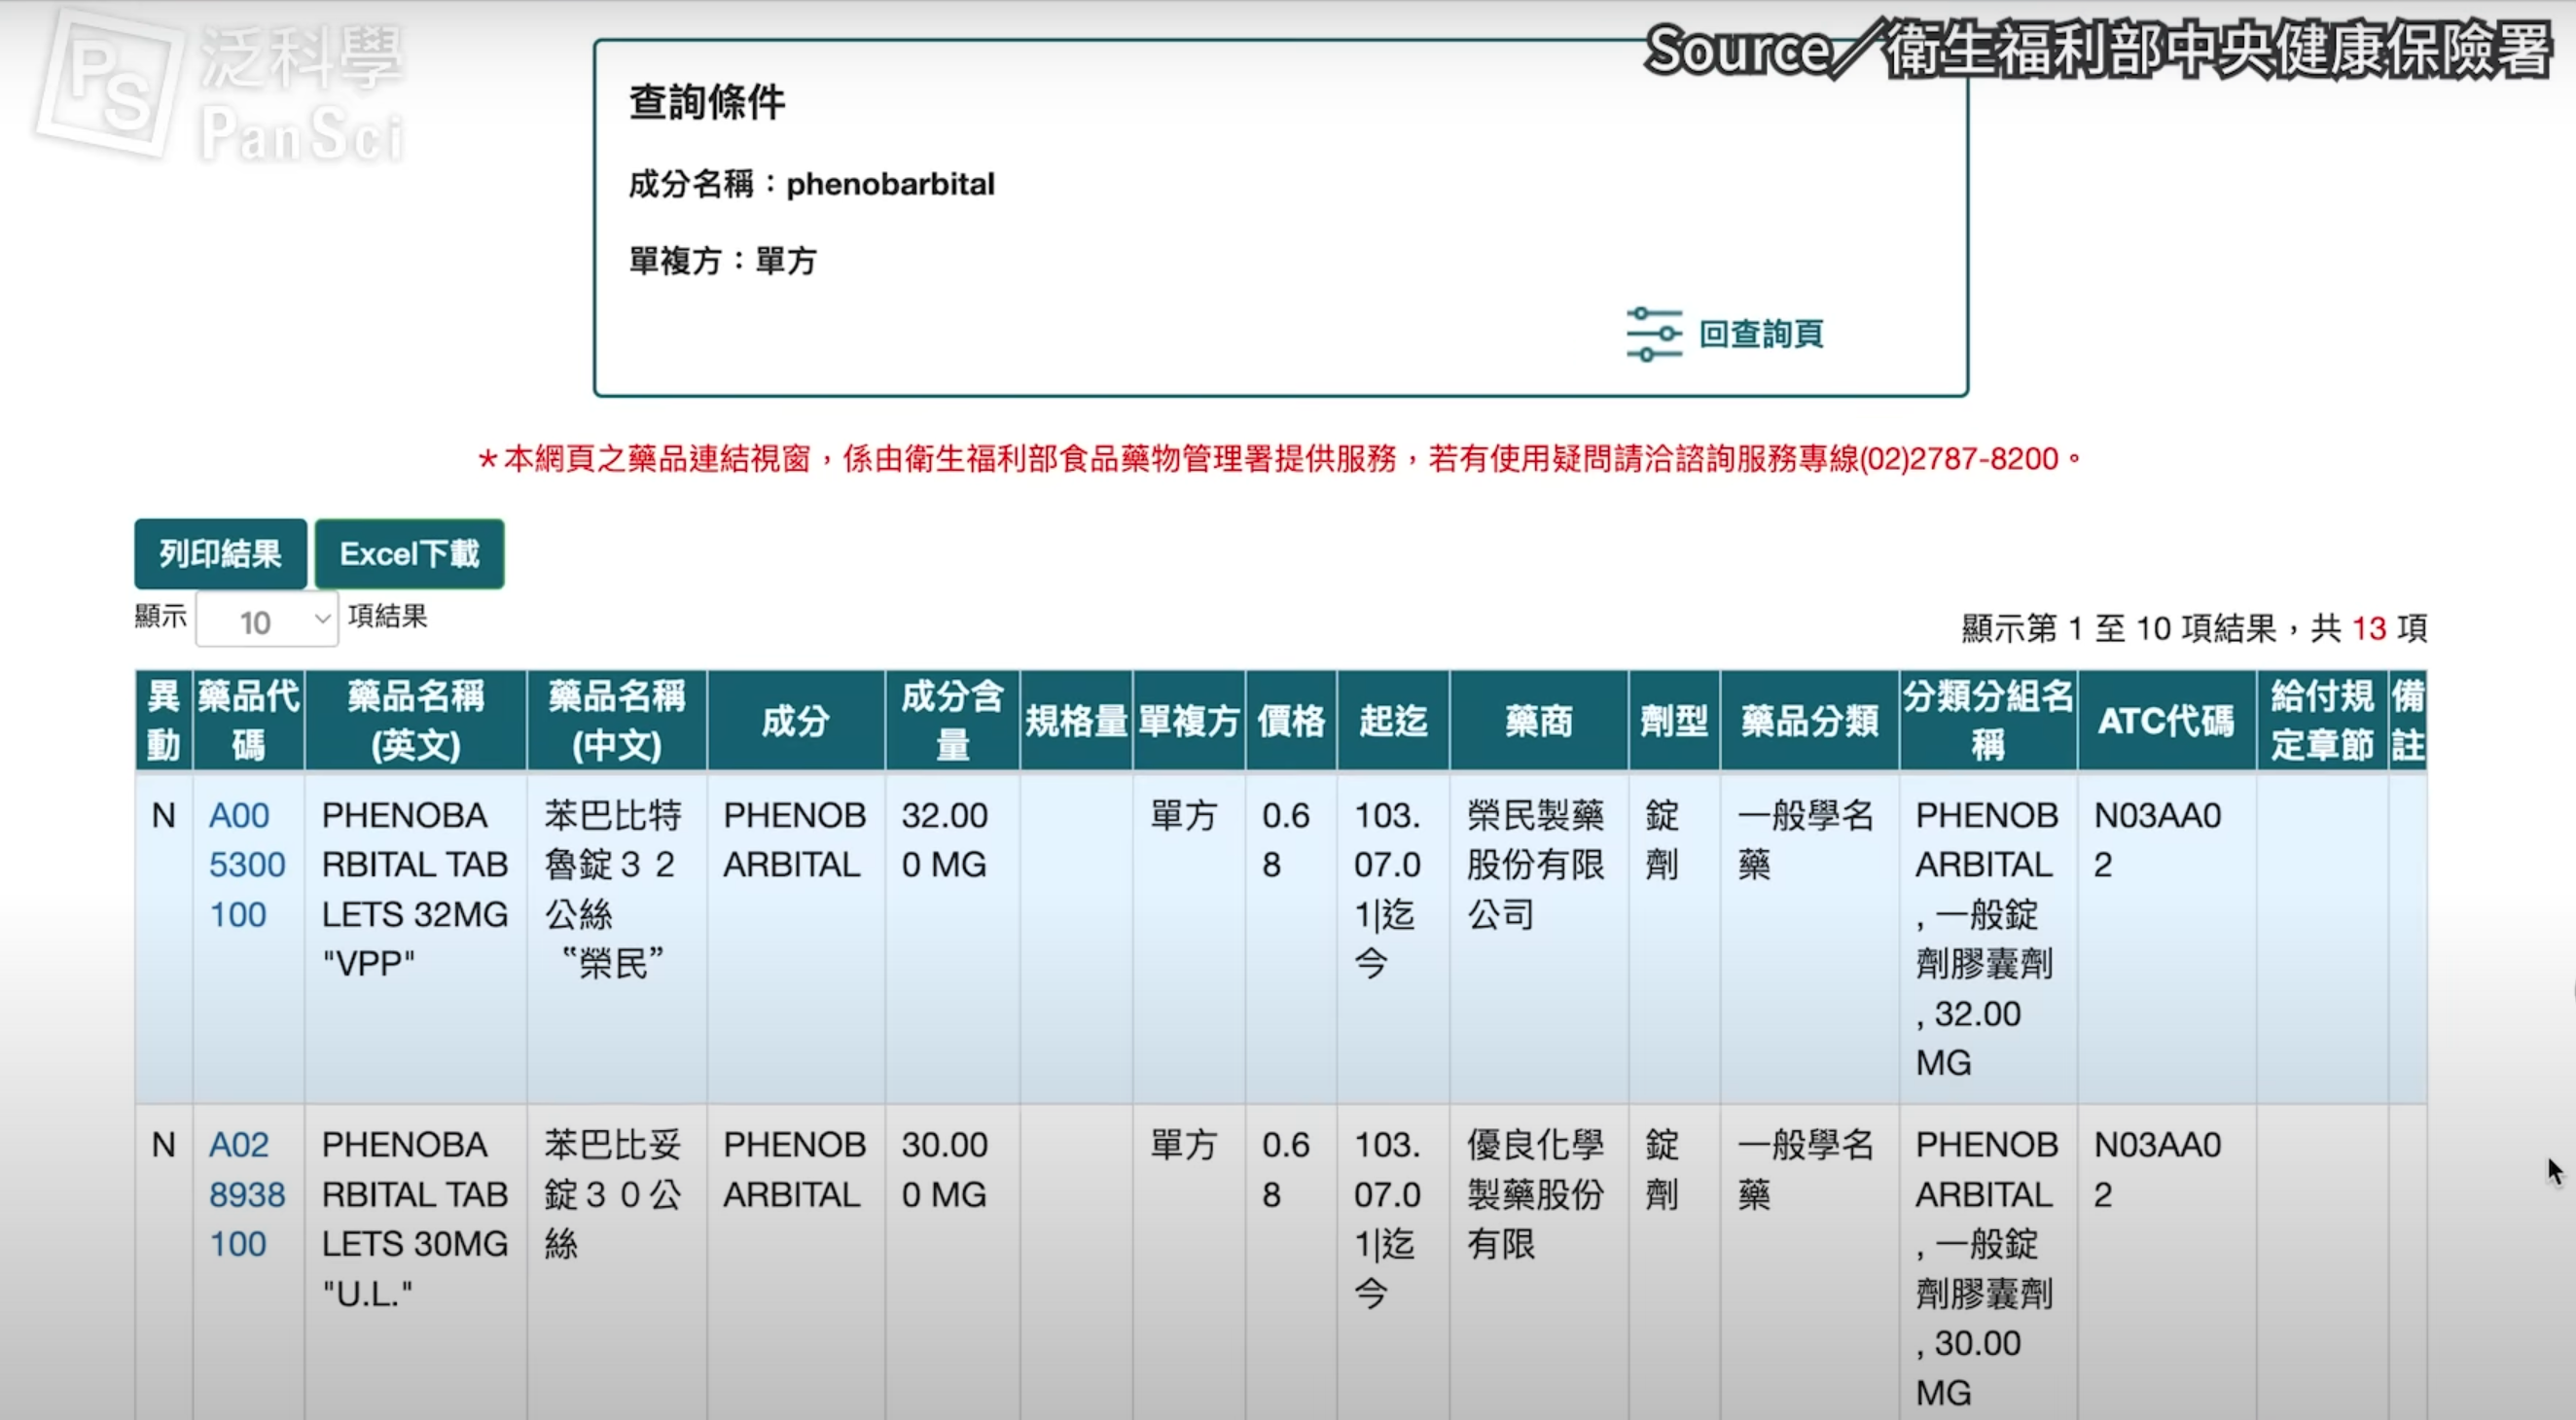Open drug code A005300100 link
The image size is (2576, 1420).
coord(246,864)
